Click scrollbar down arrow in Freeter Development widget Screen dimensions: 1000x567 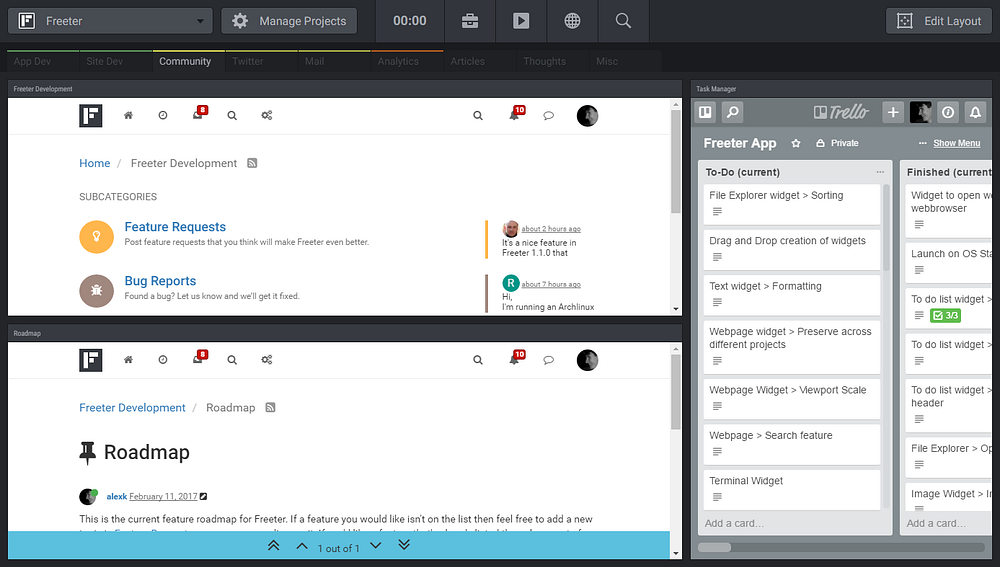[676, 309]
